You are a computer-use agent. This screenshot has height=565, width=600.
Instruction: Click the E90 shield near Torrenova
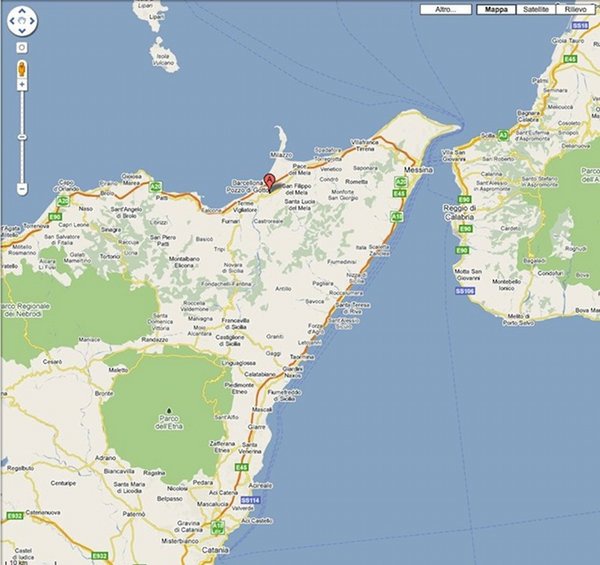click(x=55, y=217)
